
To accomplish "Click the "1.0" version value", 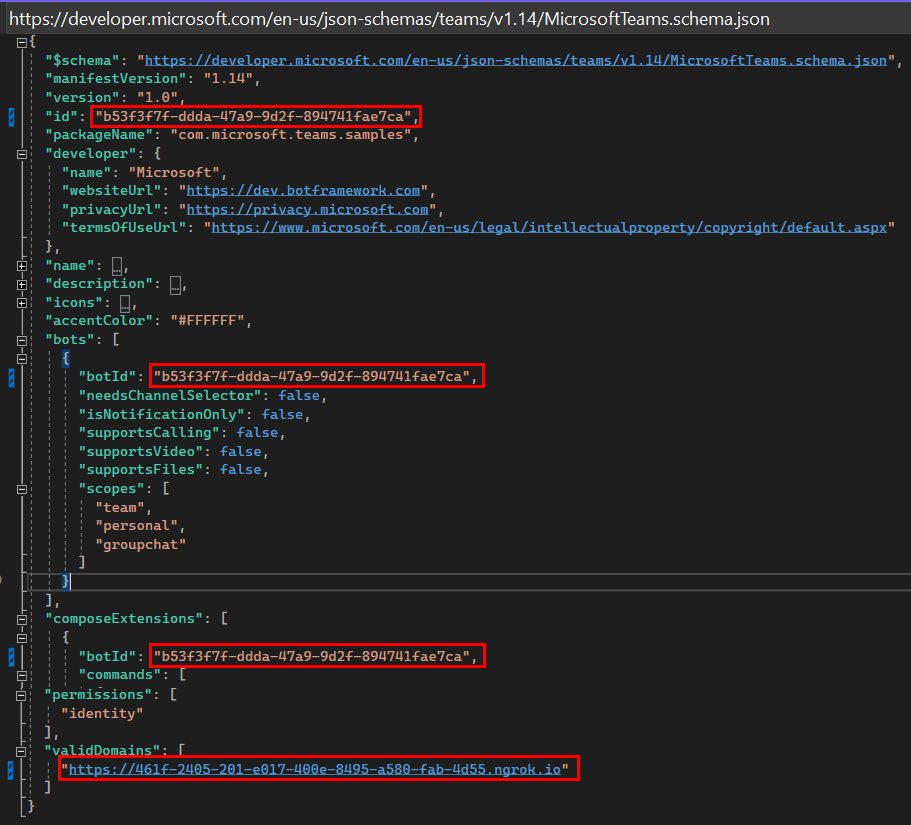I will [157, 97].
